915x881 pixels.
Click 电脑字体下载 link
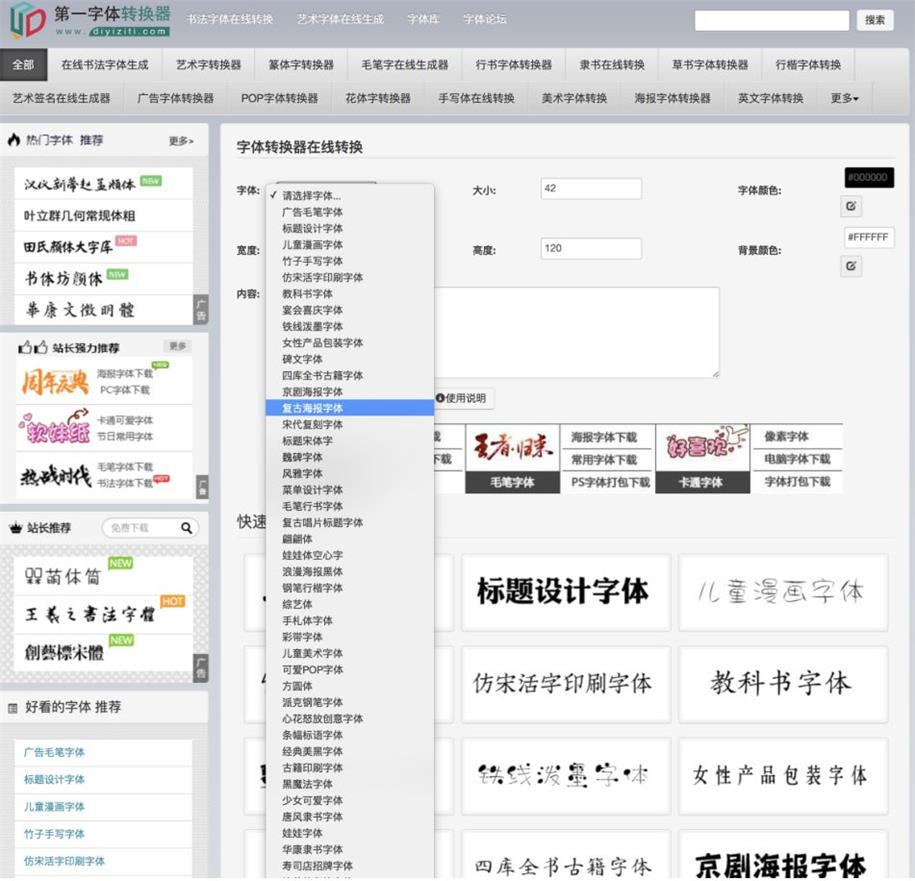point(798,460)
